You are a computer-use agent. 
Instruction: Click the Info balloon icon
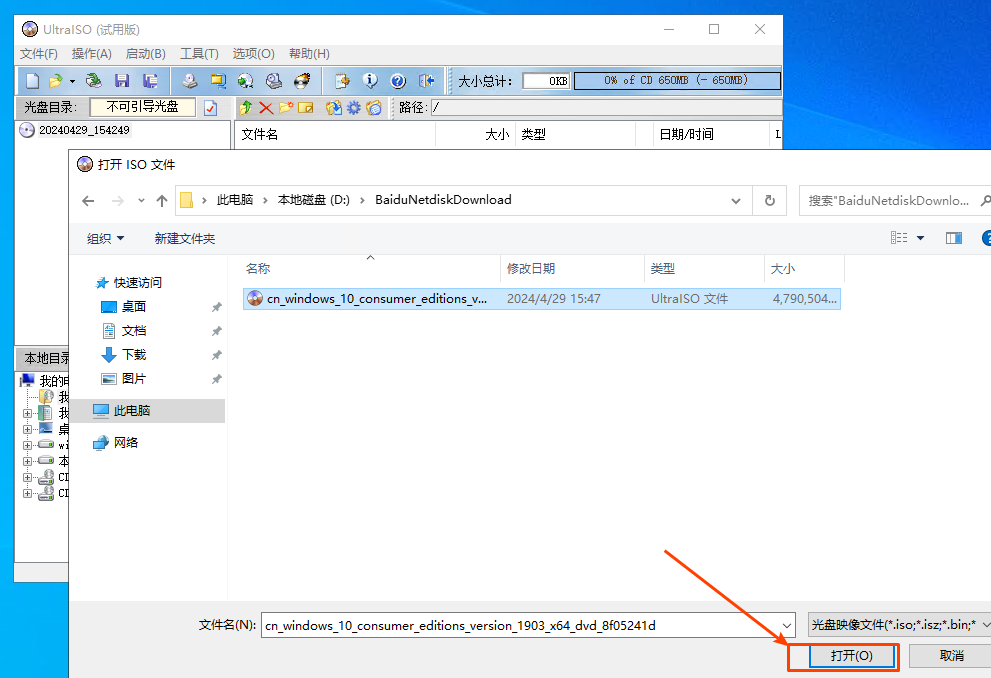point(370,81)
